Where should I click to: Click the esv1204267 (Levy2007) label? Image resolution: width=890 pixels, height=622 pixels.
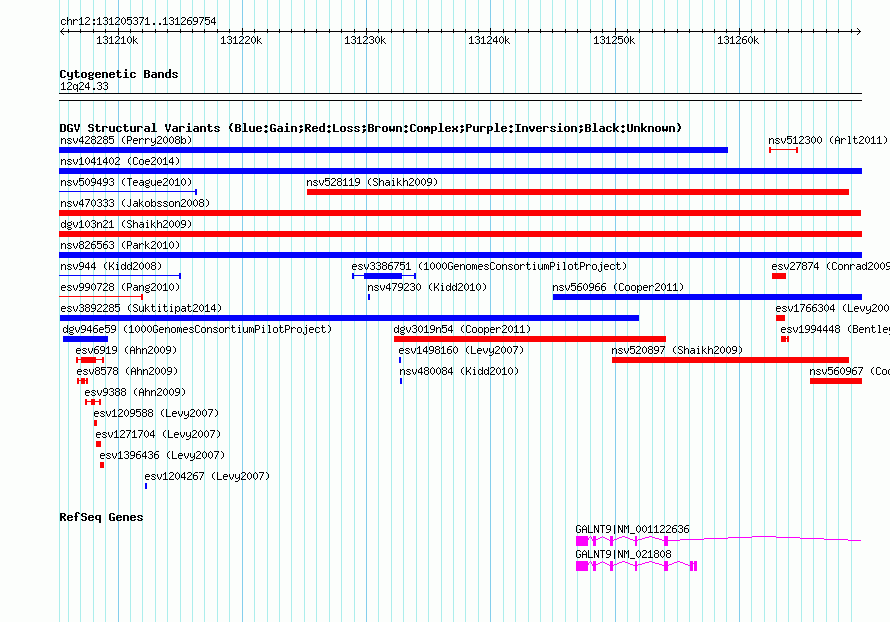pos(207,476)
